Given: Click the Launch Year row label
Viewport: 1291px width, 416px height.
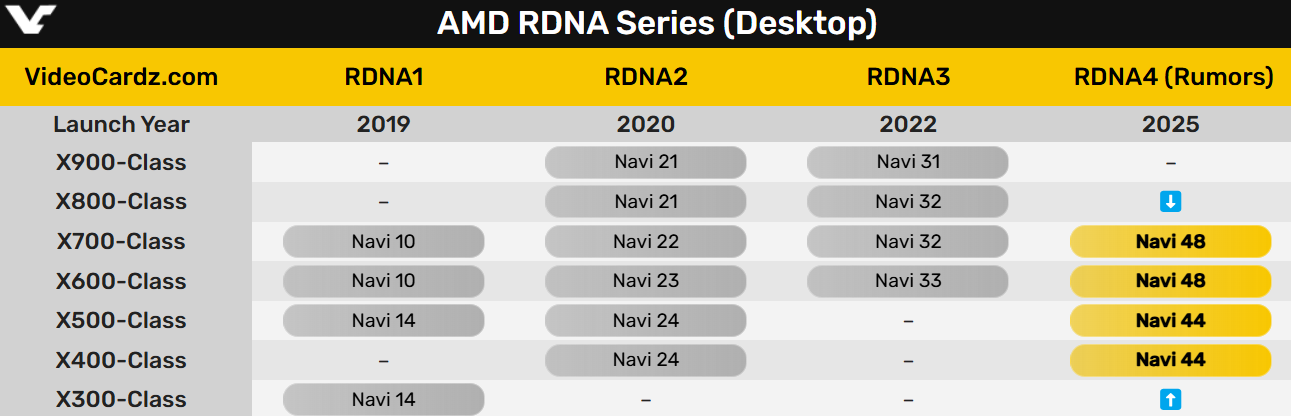Looking at the screenshot, I should [x=121, y=124].
